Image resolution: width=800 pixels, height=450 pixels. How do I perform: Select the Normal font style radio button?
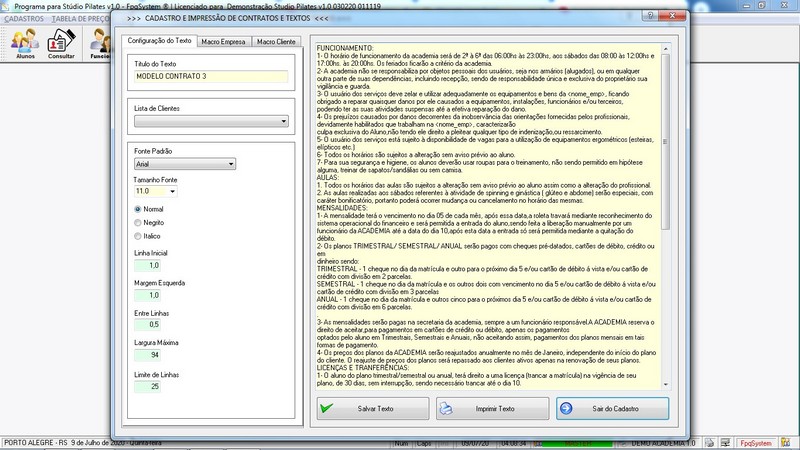(138, 209)
